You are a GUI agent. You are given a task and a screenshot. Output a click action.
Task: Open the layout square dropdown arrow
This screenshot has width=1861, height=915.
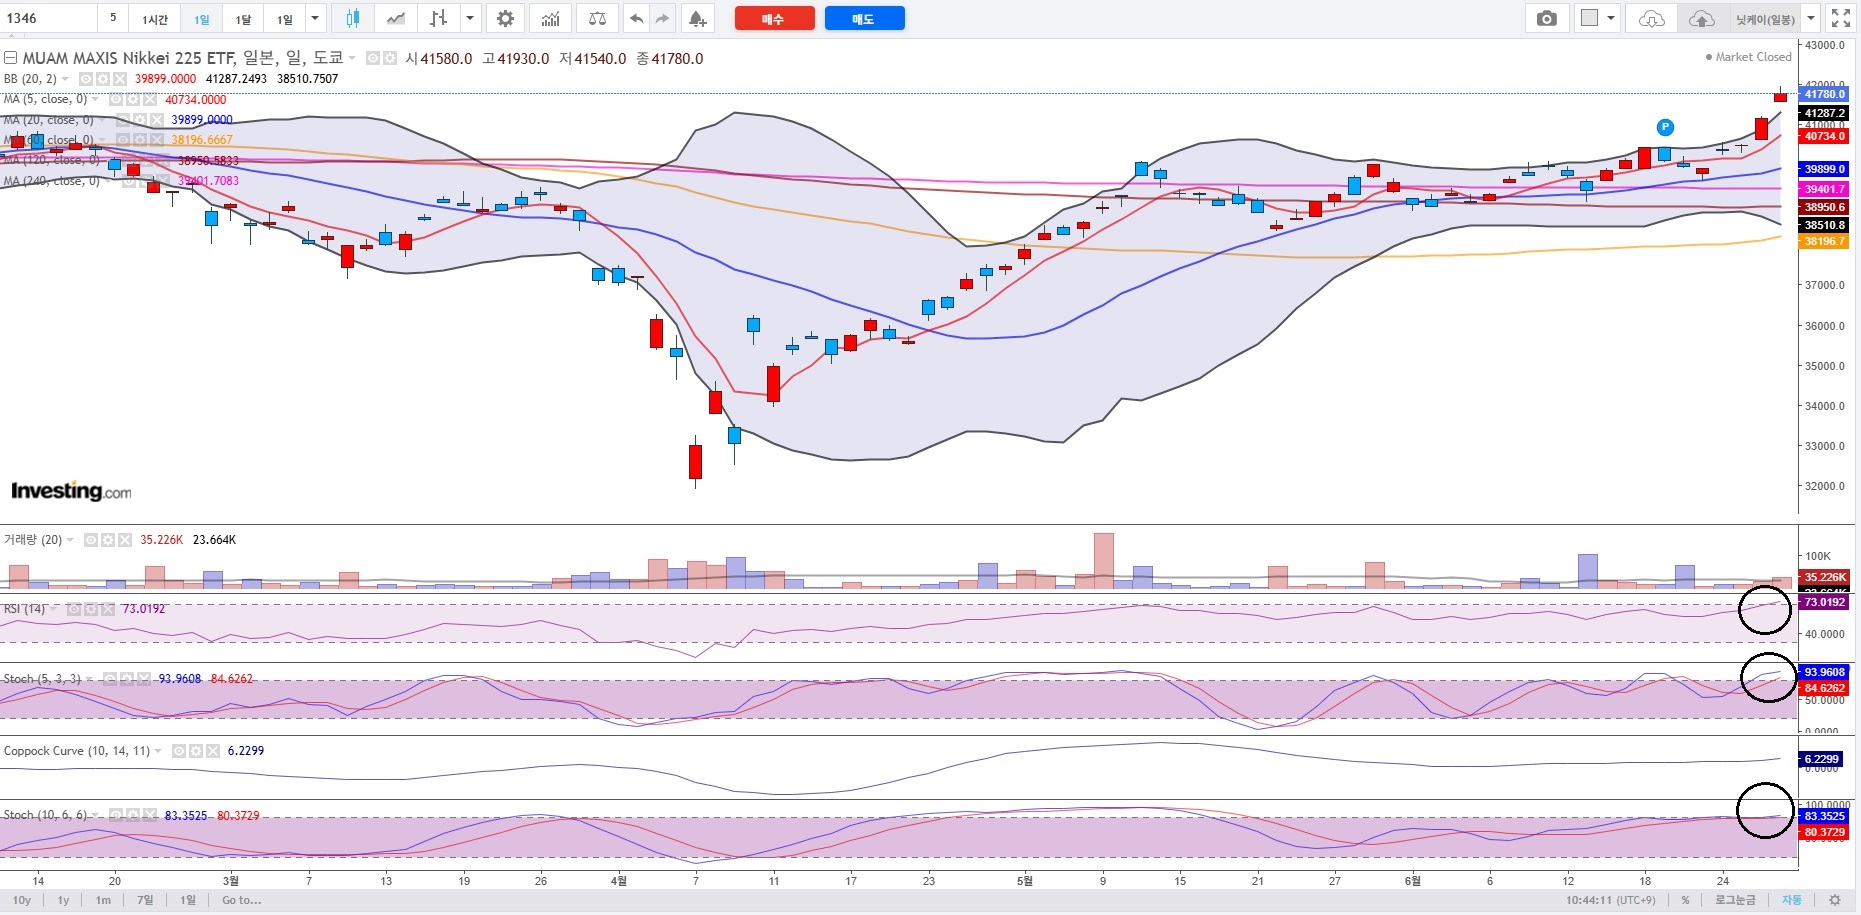1610,18
